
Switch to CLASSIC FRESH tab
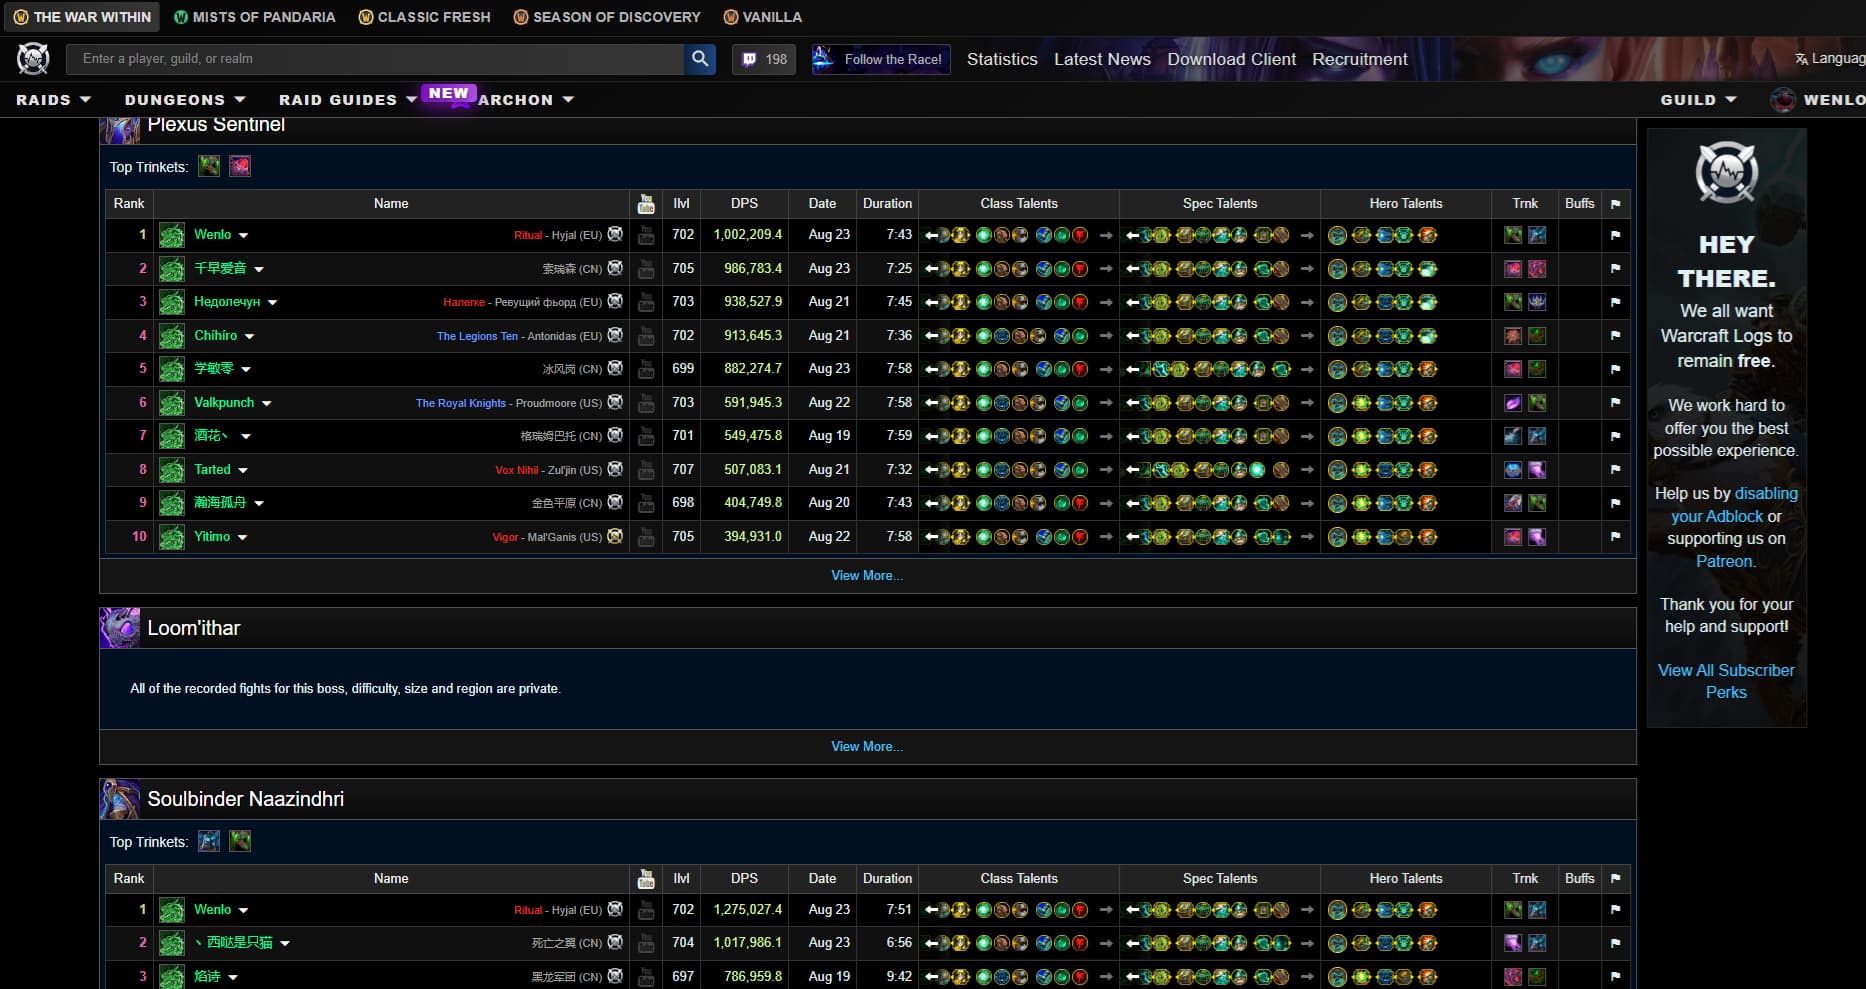424,17
